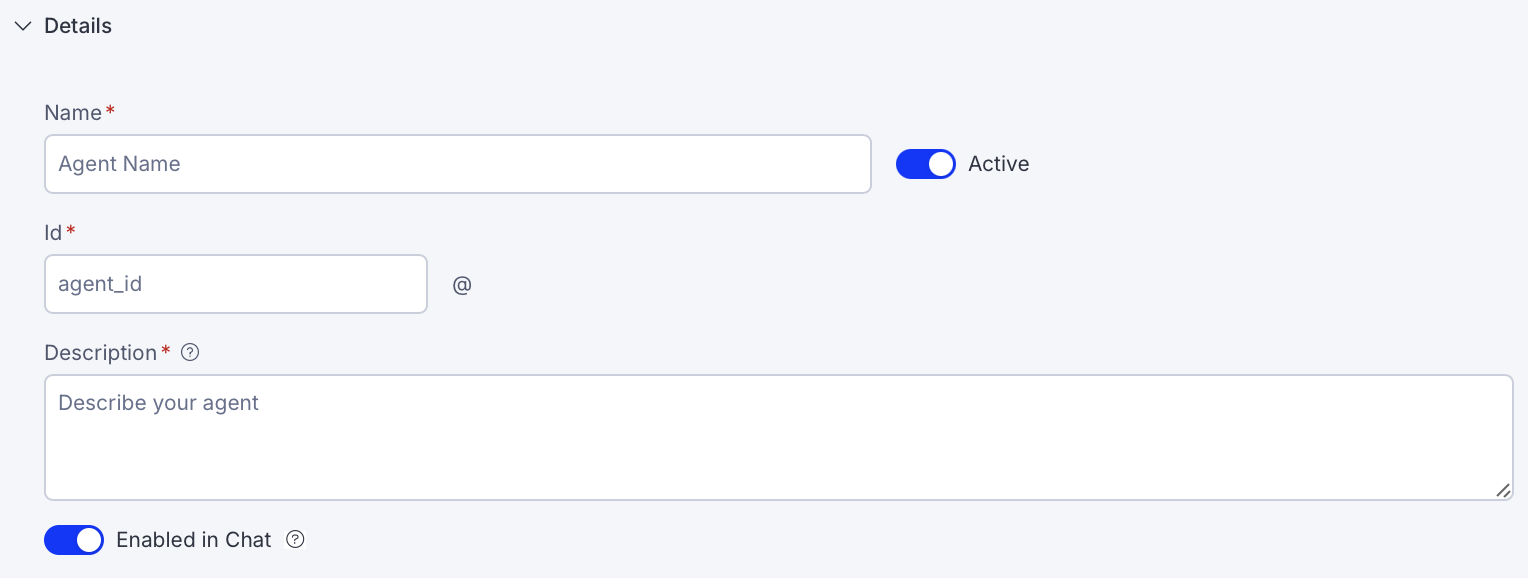The height and width of the screenshot is (578, 1528).
Task: Click the Name field label
Action: click(73, 113)
